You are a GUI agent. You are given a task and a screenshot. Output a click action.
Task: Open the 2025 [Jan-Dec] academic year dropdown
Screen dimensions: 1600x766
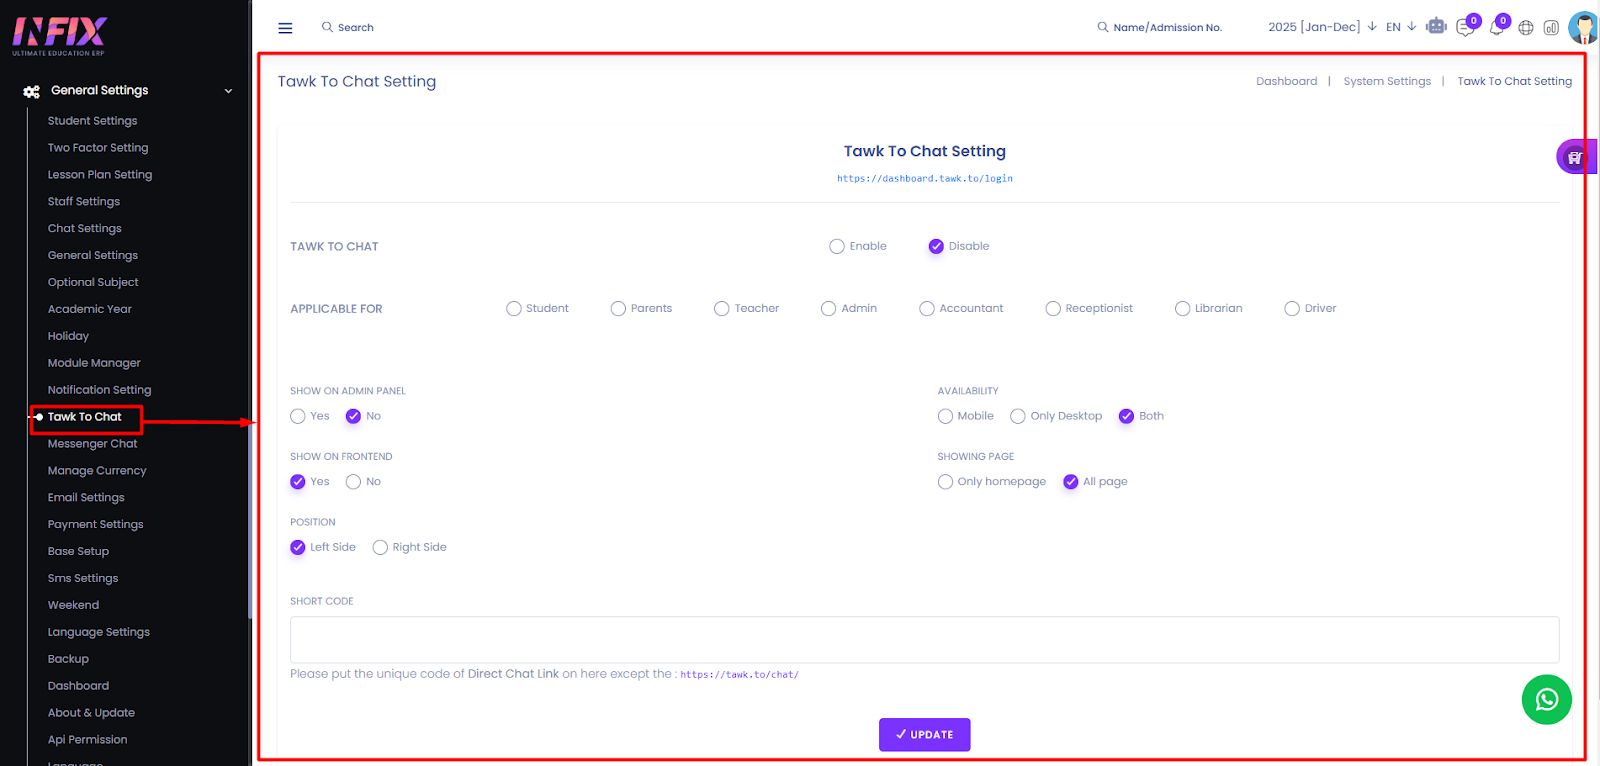click(x=1322, y=27)
